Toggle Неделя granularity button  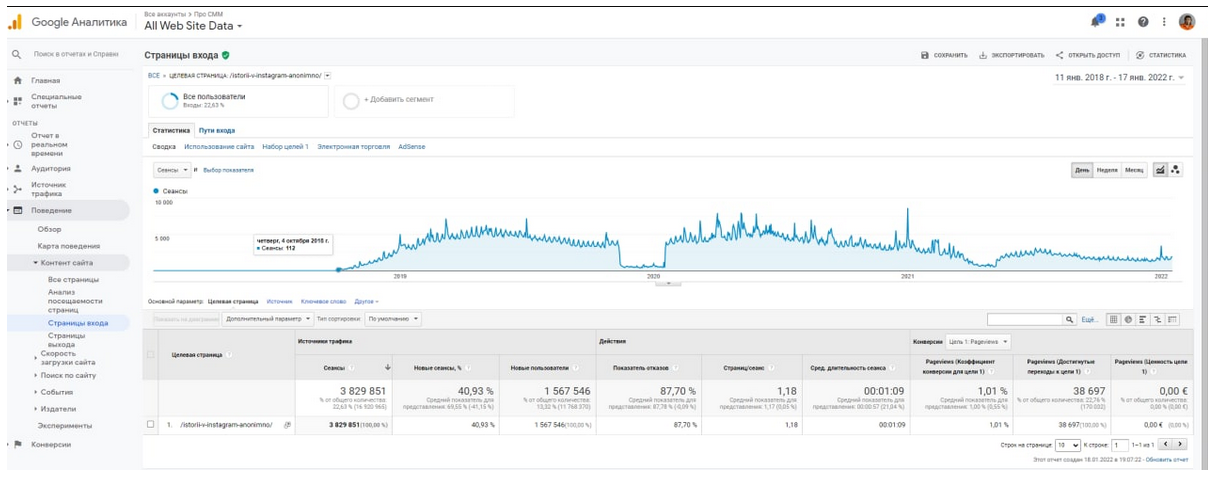1107,170
